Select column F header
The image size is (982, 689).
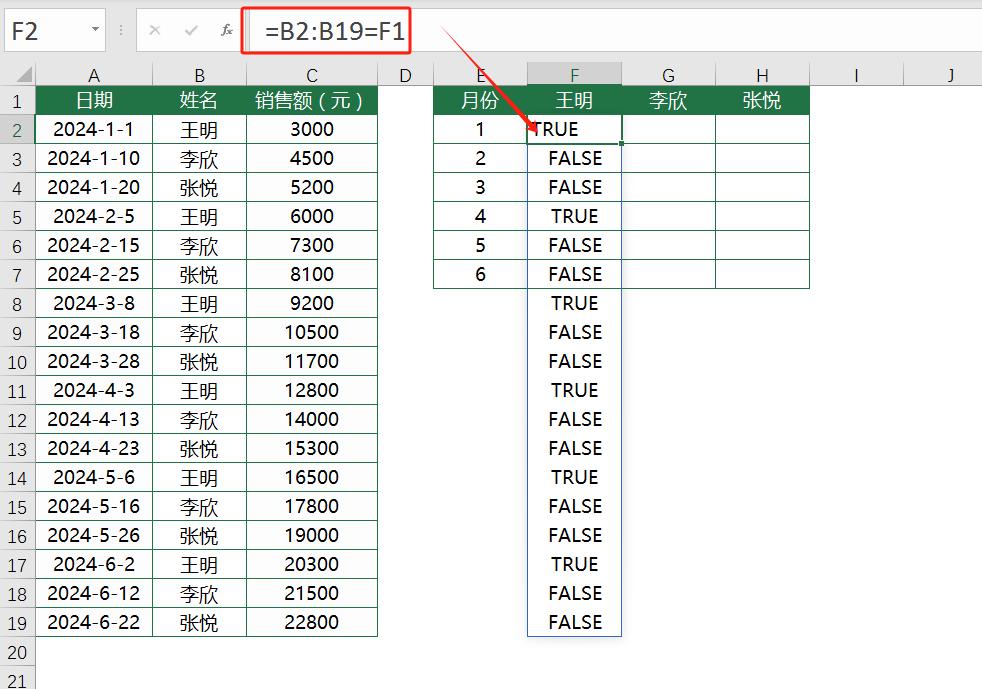click(574, 75)
